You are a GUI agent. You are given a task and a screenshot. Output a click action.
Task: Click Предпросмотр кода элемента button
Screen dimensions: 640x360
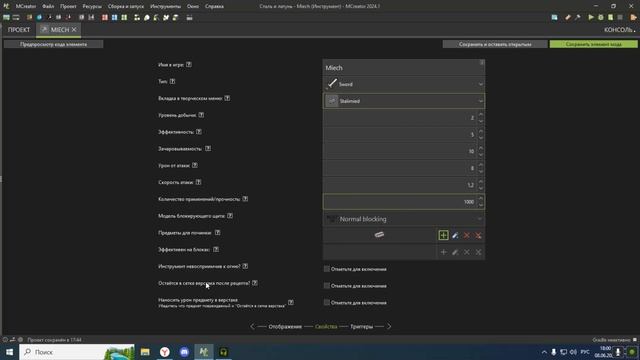pyautogui.click(x=53, y=44)
